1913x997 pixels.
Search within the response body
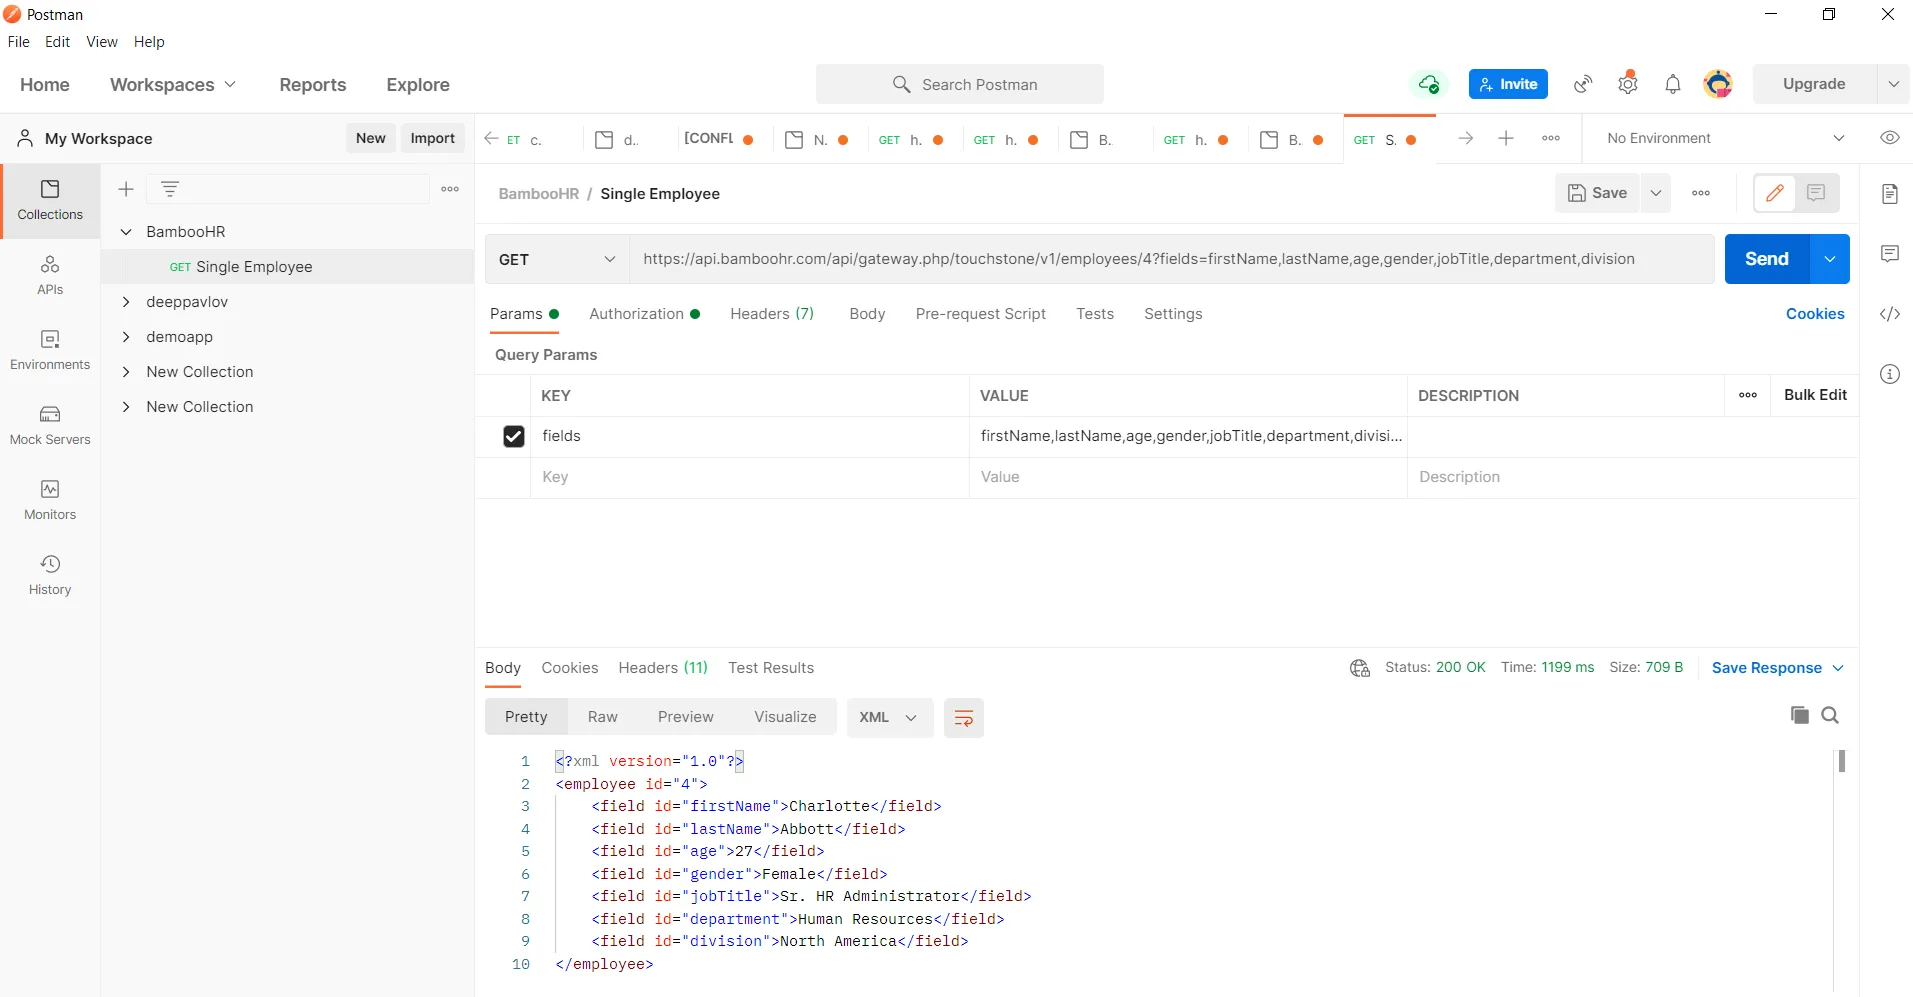[x=1830, y=715]
